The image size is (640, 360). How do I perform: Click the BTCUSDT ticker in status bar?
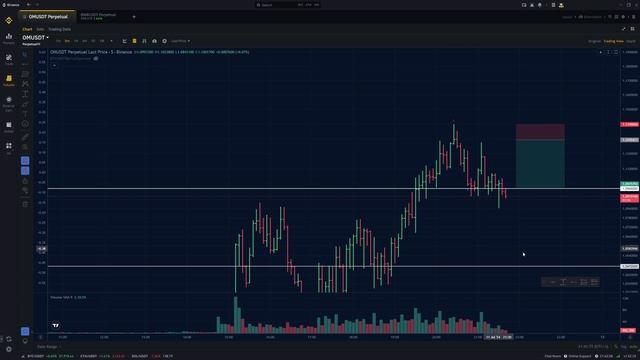point(50,356)
